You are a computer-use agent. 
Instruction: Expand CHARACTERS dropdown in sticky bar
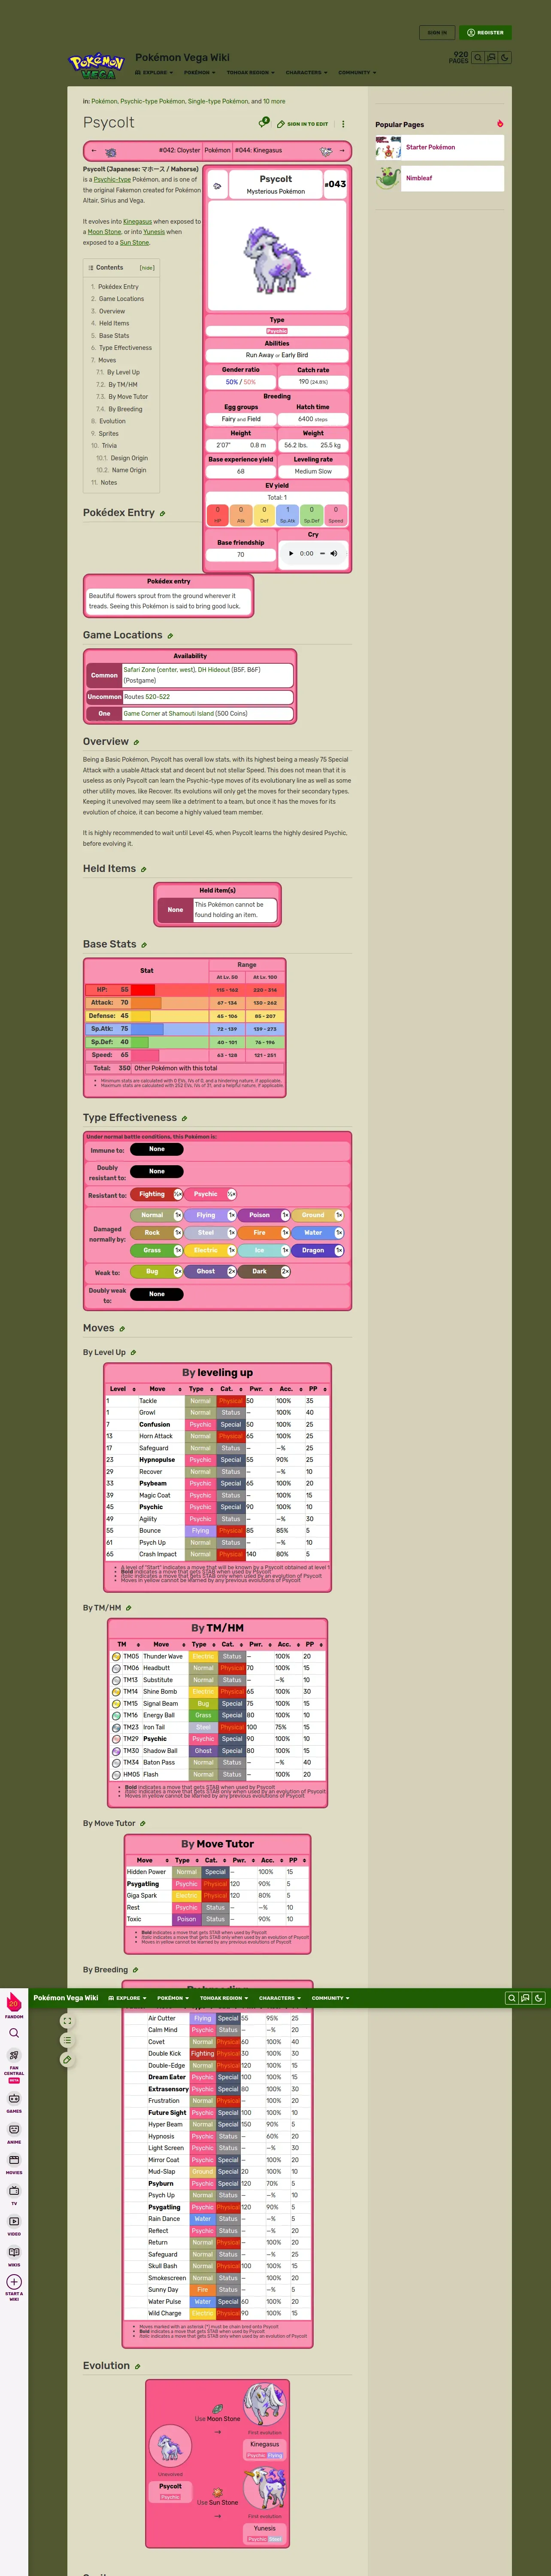[279, 1998]
